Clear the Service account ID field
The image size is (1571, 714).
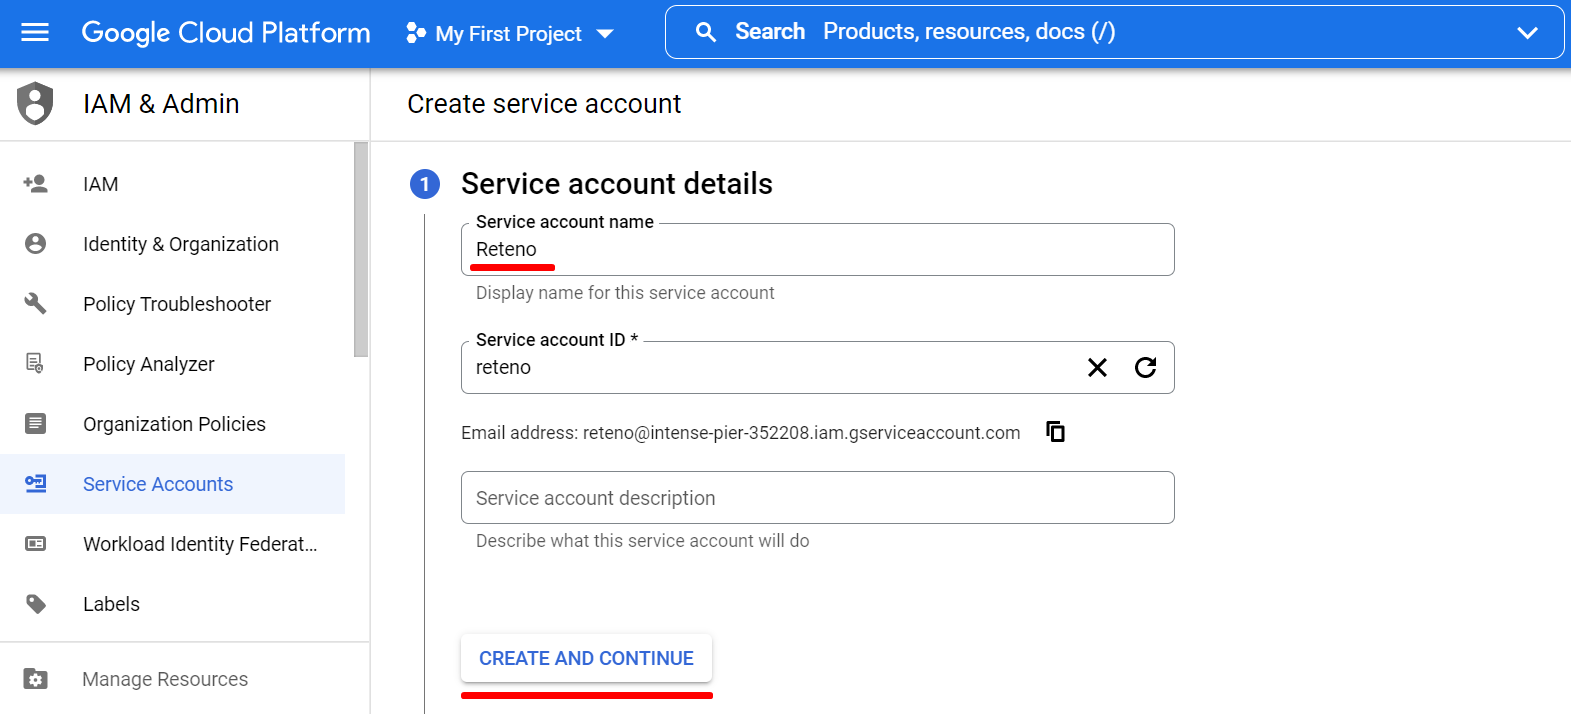tap(1097, 368)
